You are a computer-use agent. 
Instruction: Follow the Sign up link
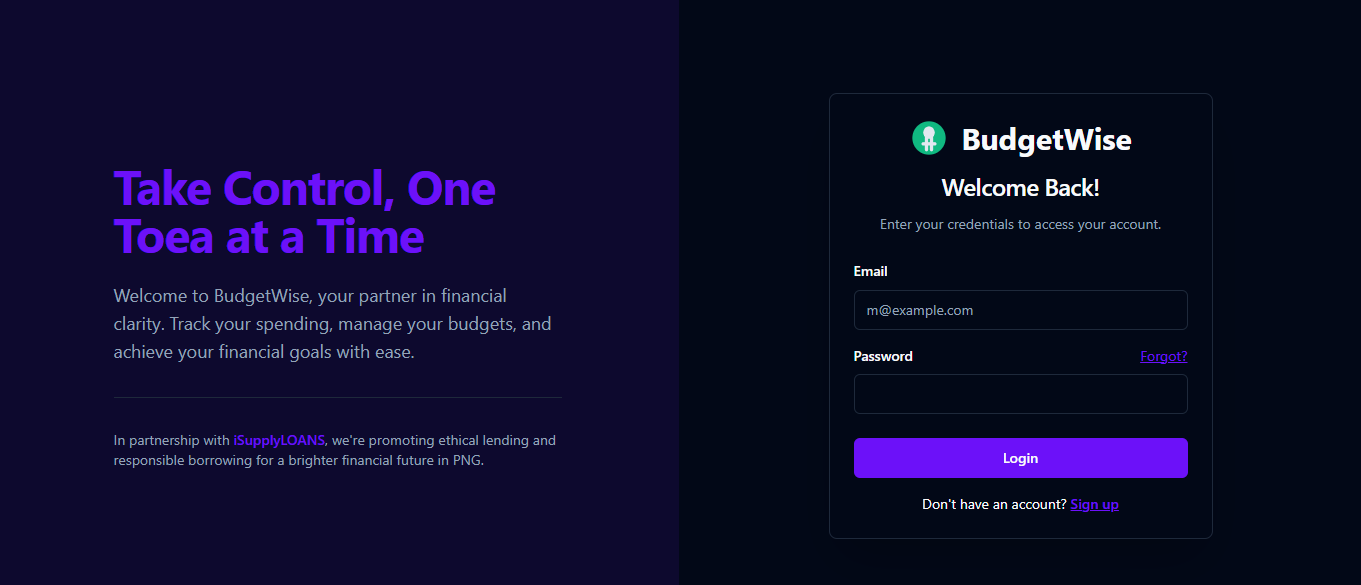1094,504
